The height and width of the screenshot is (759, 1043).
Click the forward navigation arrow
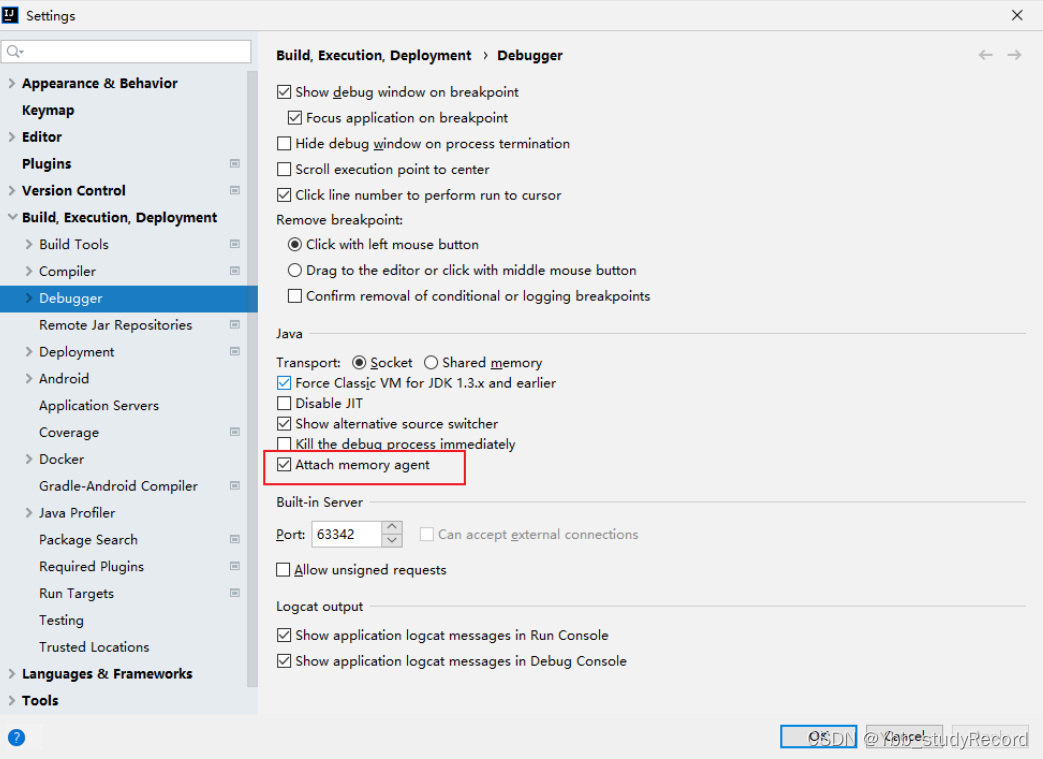click(x=1014, y=55)
